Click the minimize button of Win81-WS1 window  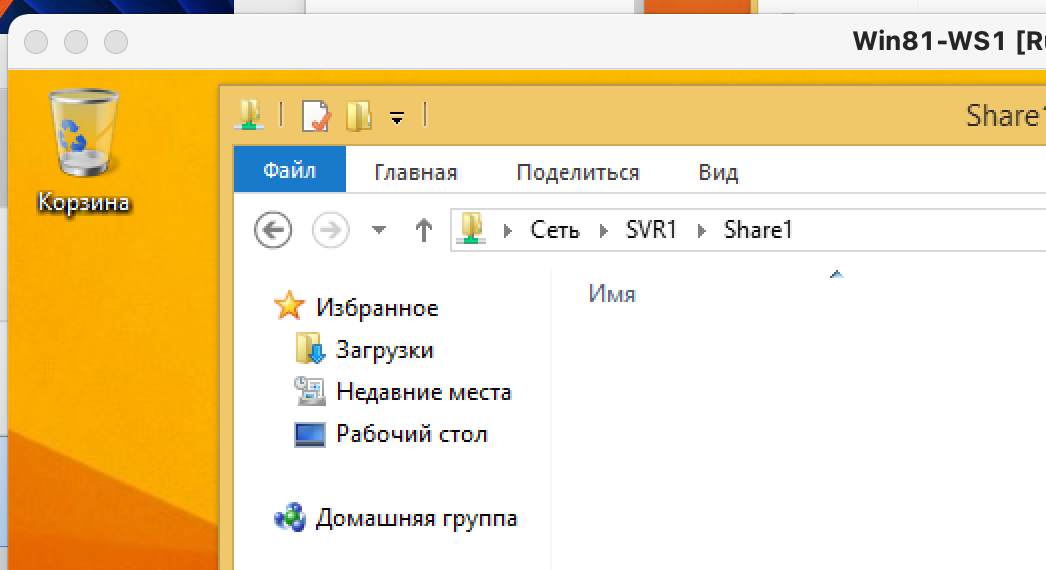(x=76, y=42)
